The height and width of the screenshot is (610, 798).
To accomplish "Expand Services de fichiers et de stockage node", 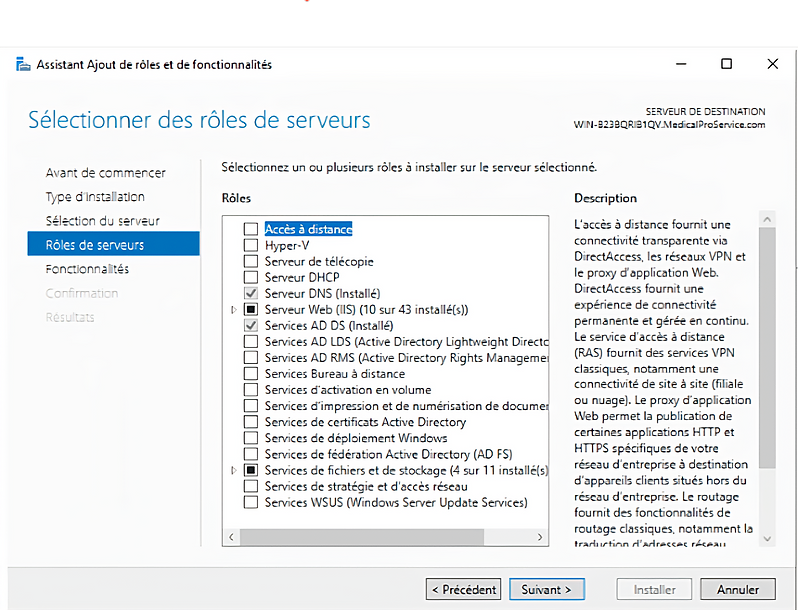I will tap(234, 470).
